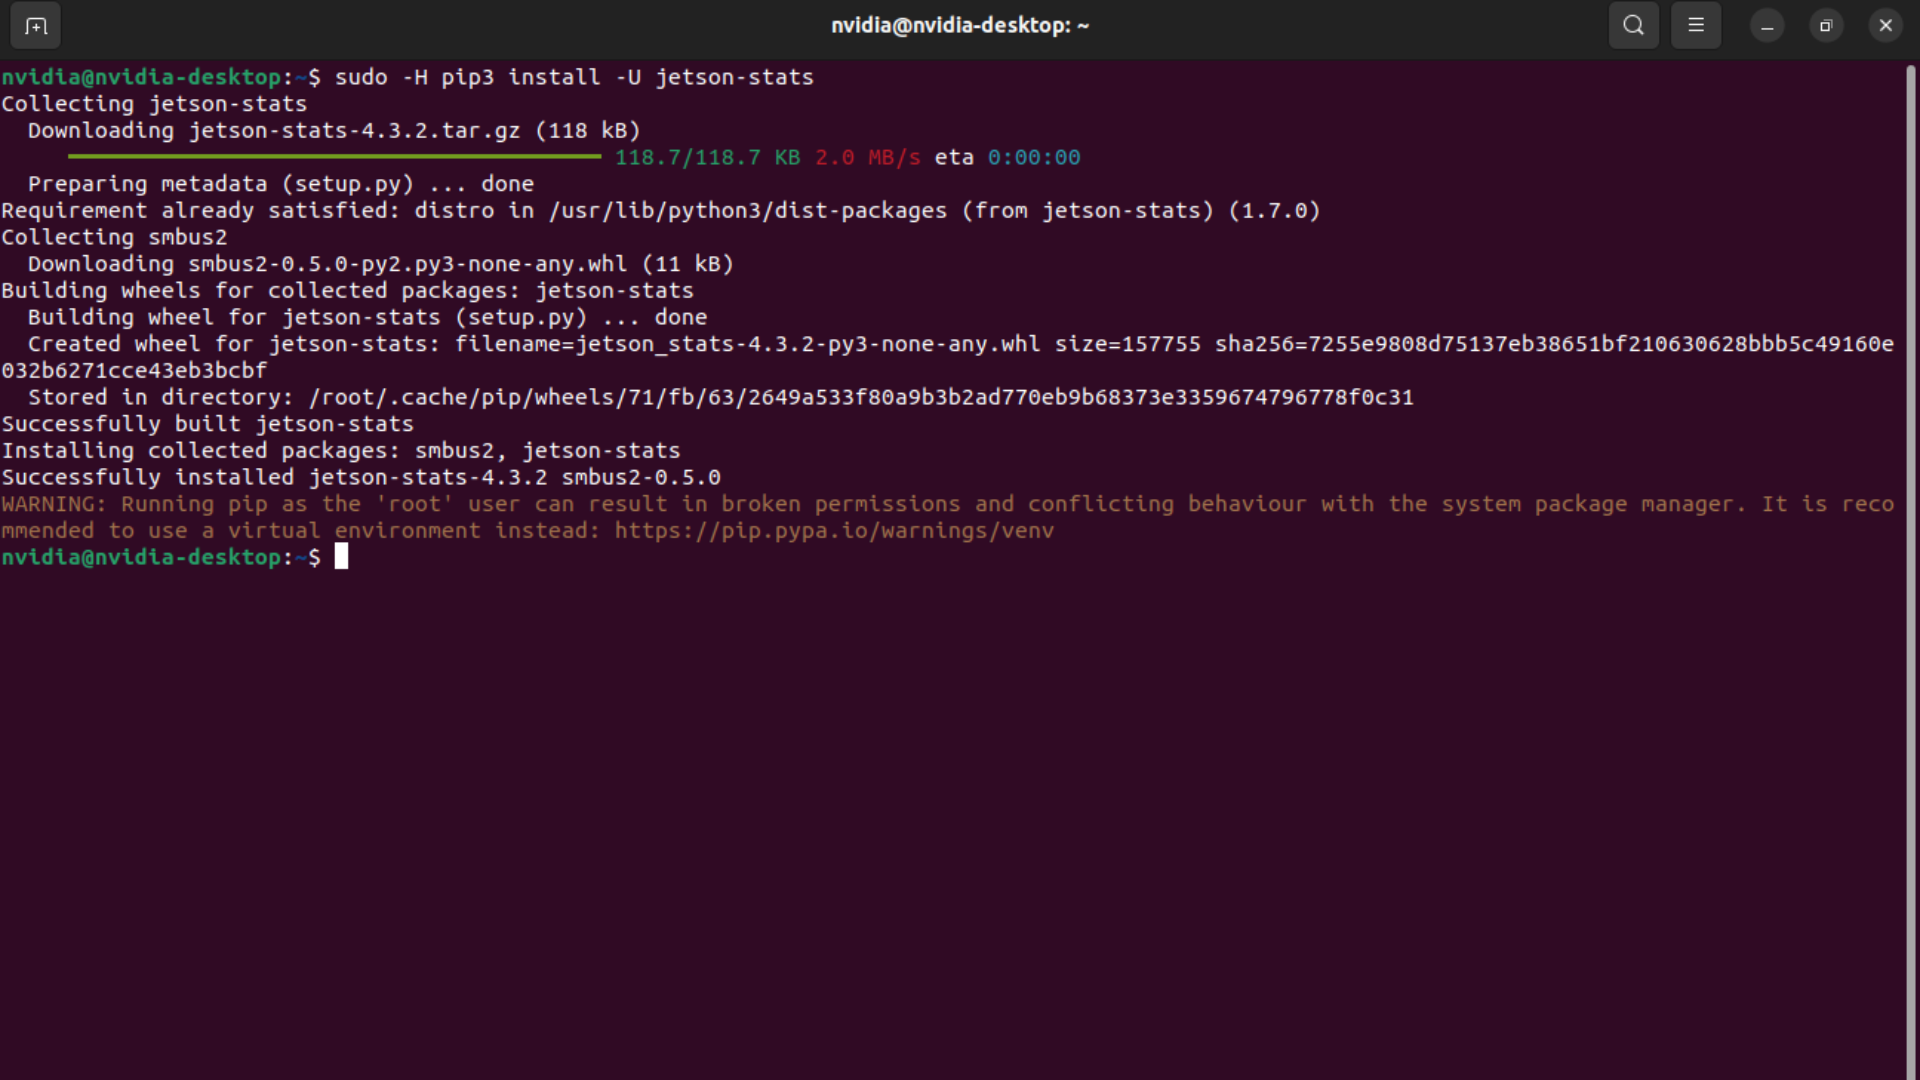Click the red 2.0 MB/s download speed
1920x1080 pixels.
[867, 158]
